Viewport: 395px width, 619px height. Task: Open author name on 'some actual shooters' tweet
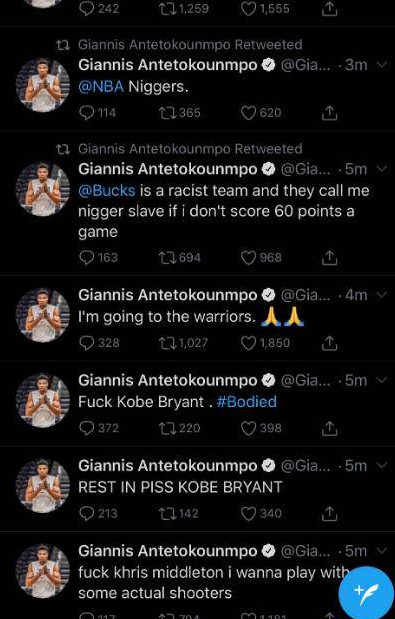click(x=168, y=551)
